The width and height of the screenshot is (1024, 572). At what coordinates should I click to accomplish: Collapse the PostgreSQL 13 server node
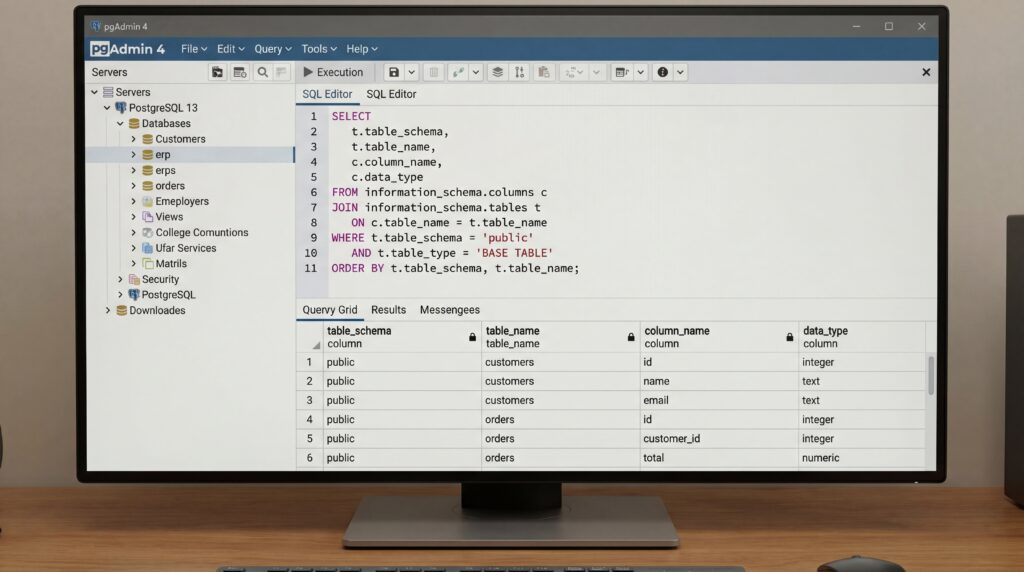(x=107, y=108)
